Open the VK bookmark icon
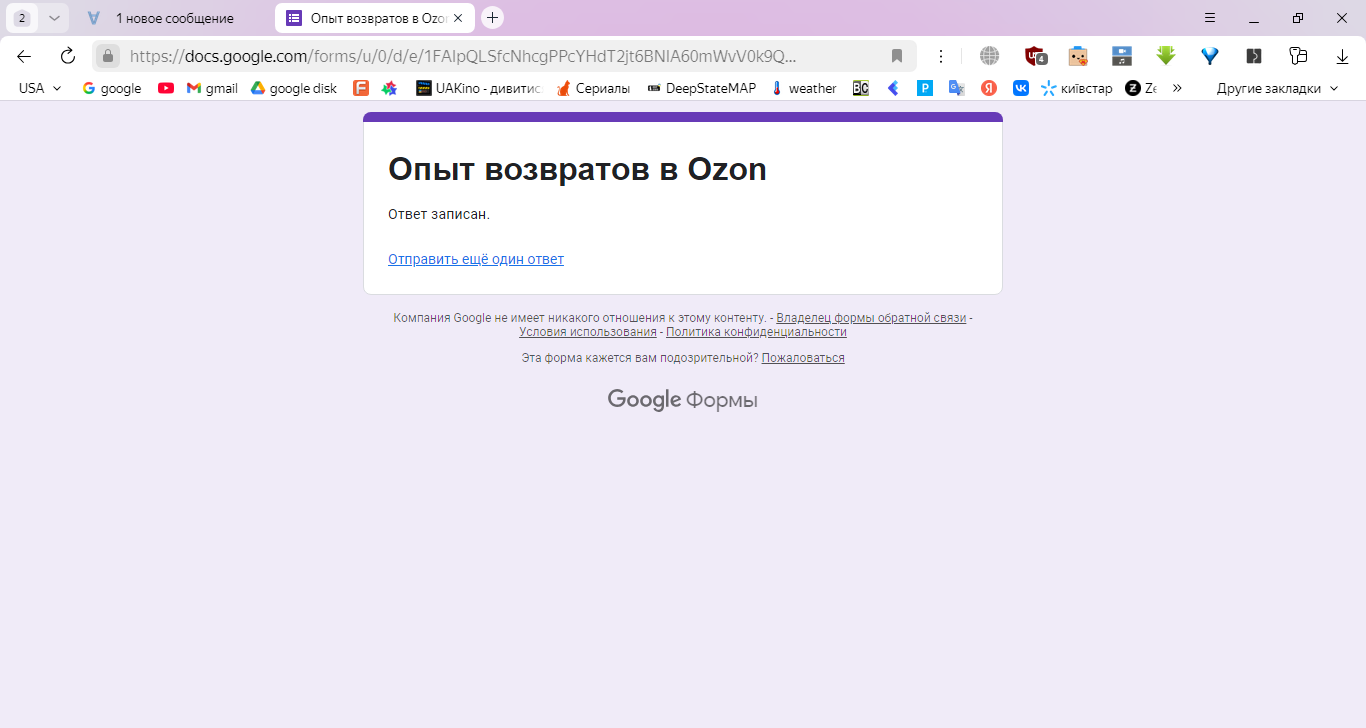This screenshot has height=728, width=1366. click(x=1021, y=88)
